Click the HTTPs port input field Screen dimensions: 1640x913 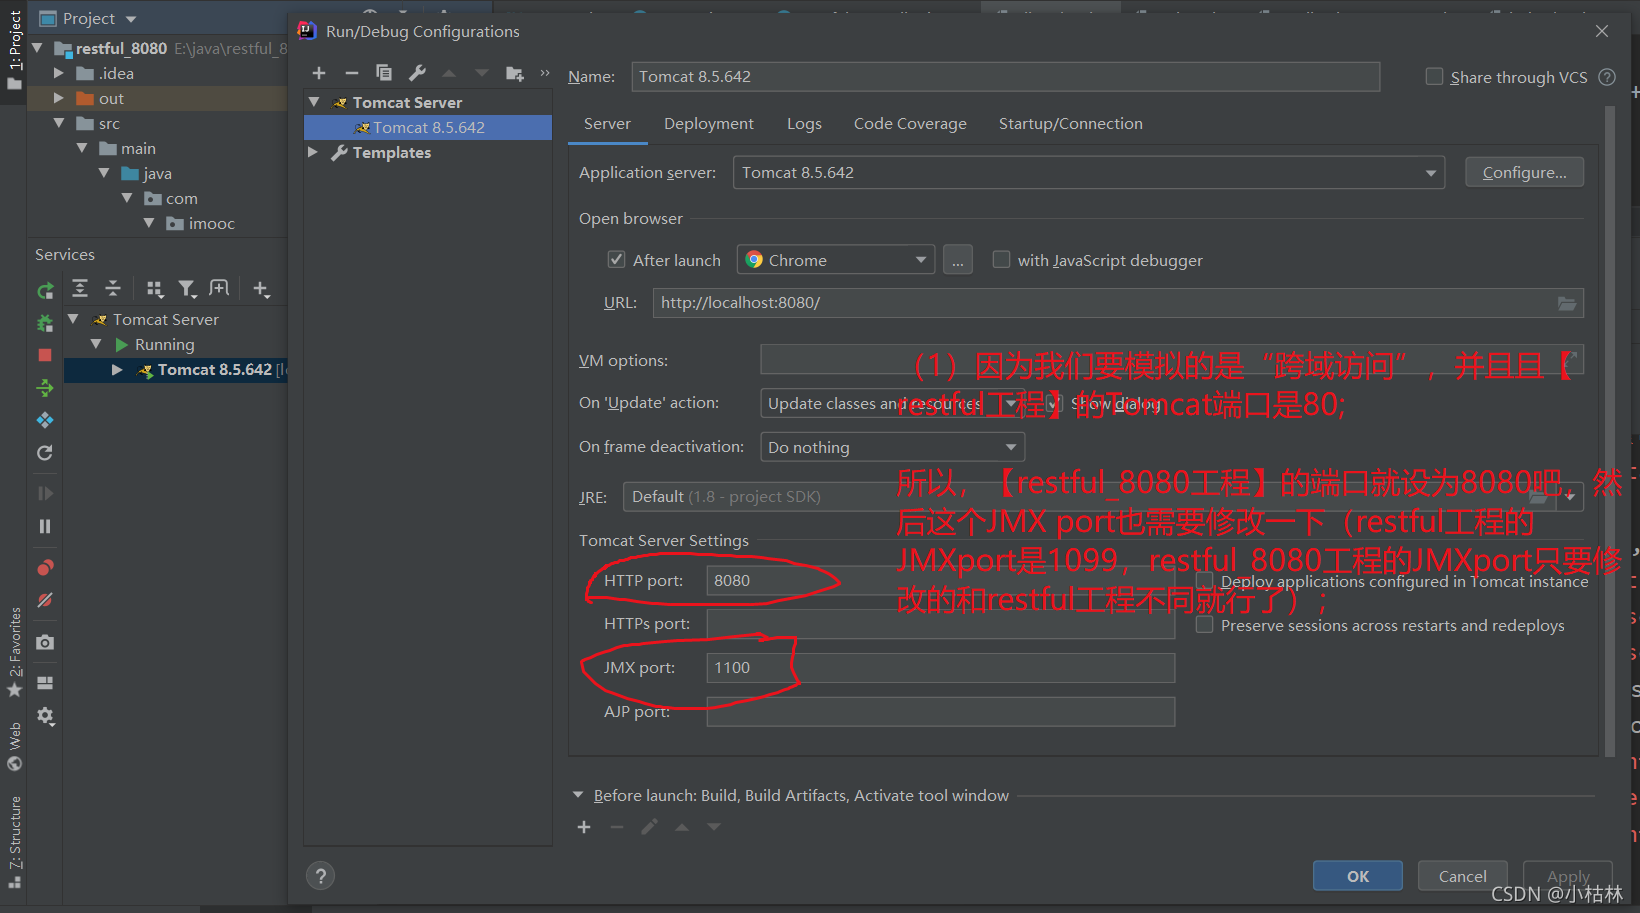(x=940, y=624)
